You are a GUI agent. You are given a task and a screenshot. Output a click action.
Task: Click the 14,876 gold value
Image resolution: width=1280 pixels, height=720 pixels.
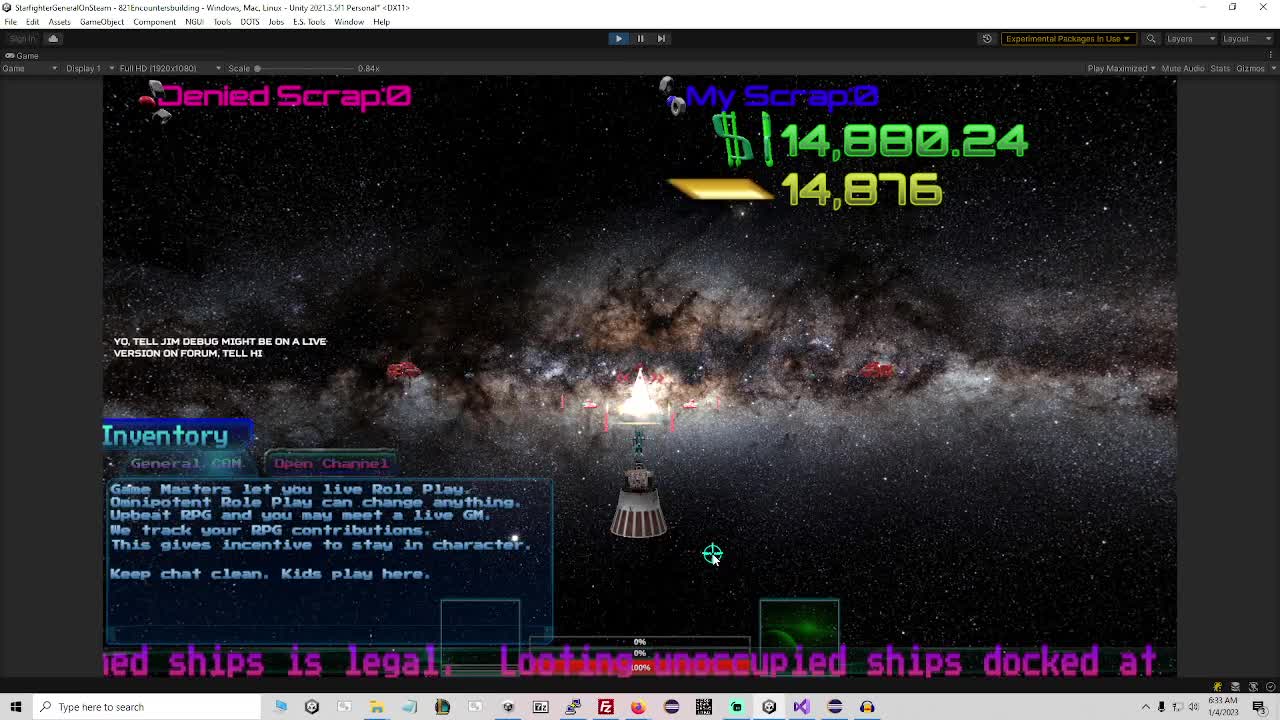click(x=861, y=190)
